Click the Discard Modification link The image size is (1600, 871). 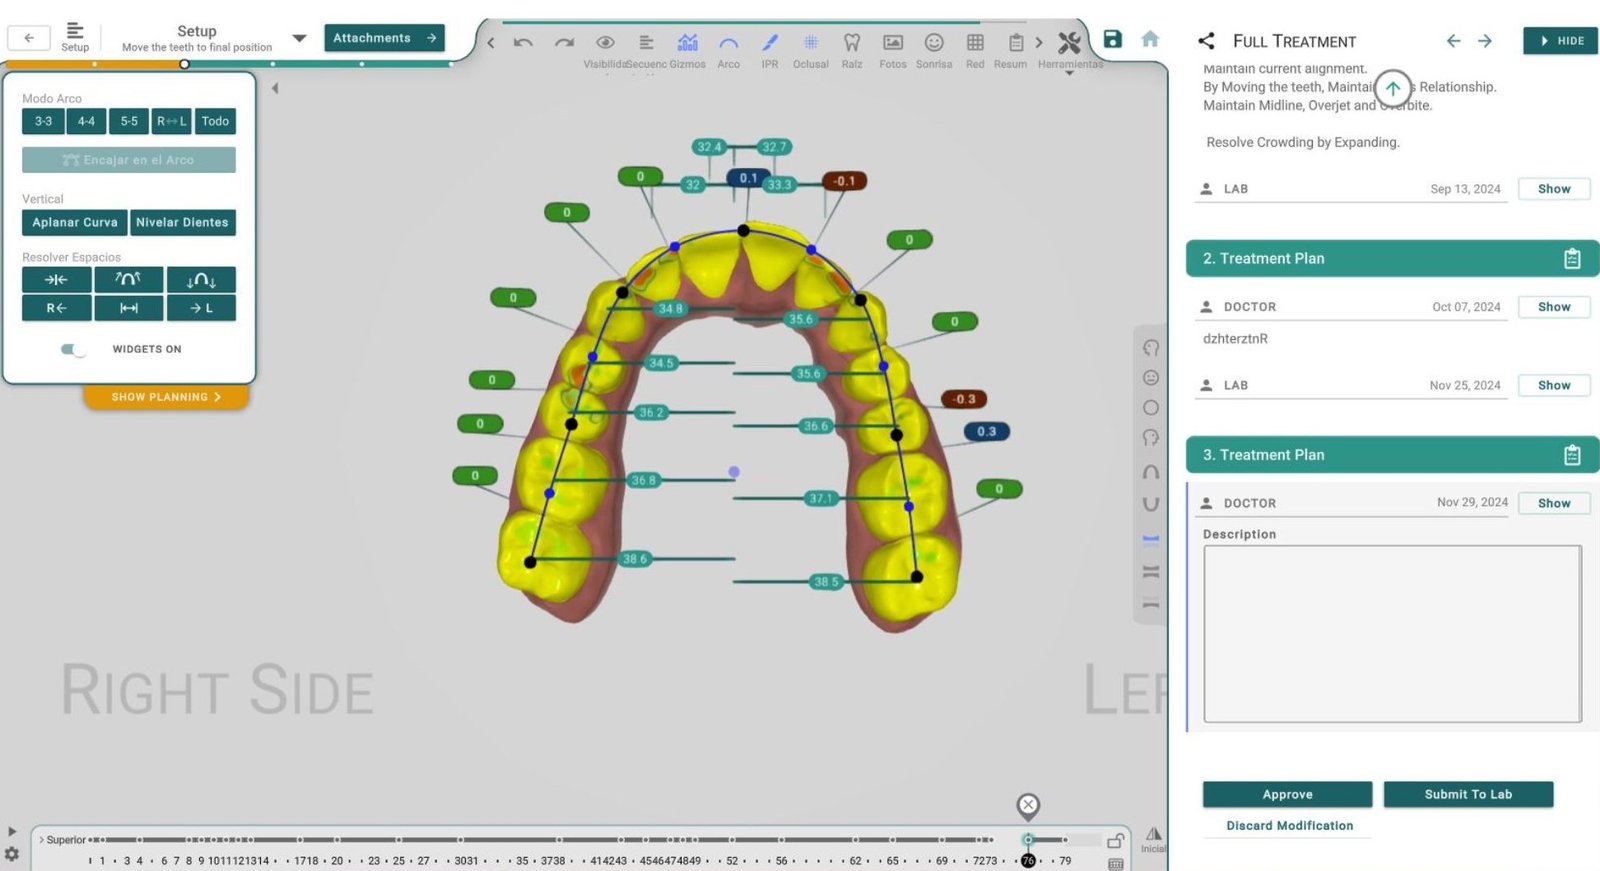[1289, 825]
